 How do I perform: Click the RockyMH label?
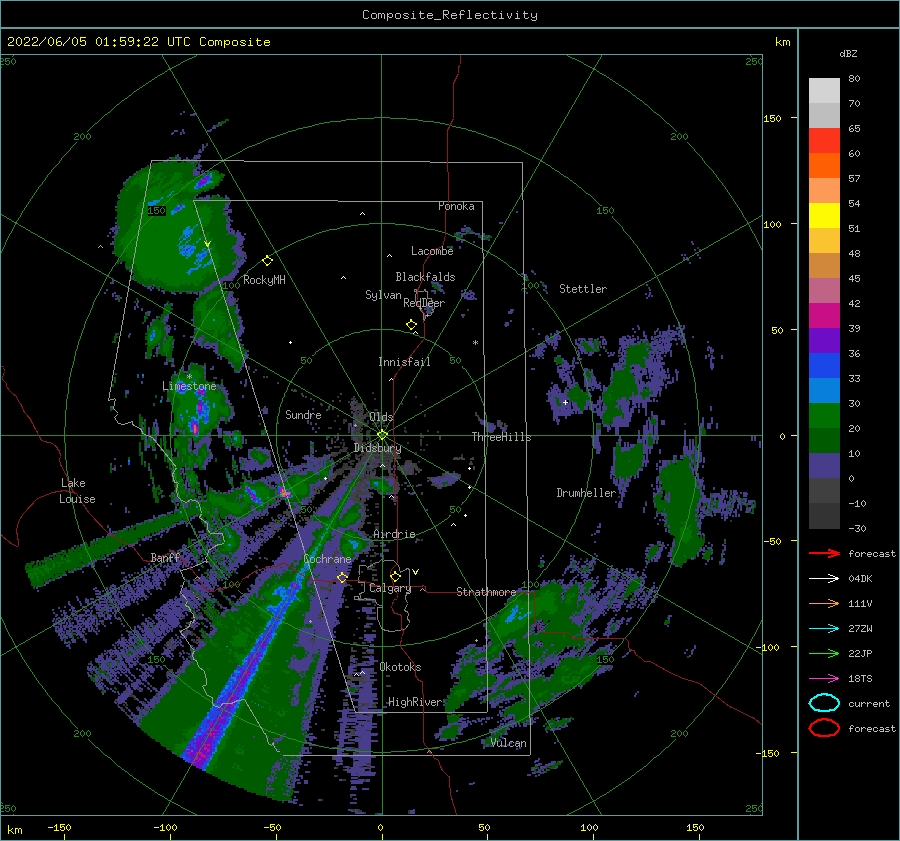pyautogui.click(x=264, y=280)
